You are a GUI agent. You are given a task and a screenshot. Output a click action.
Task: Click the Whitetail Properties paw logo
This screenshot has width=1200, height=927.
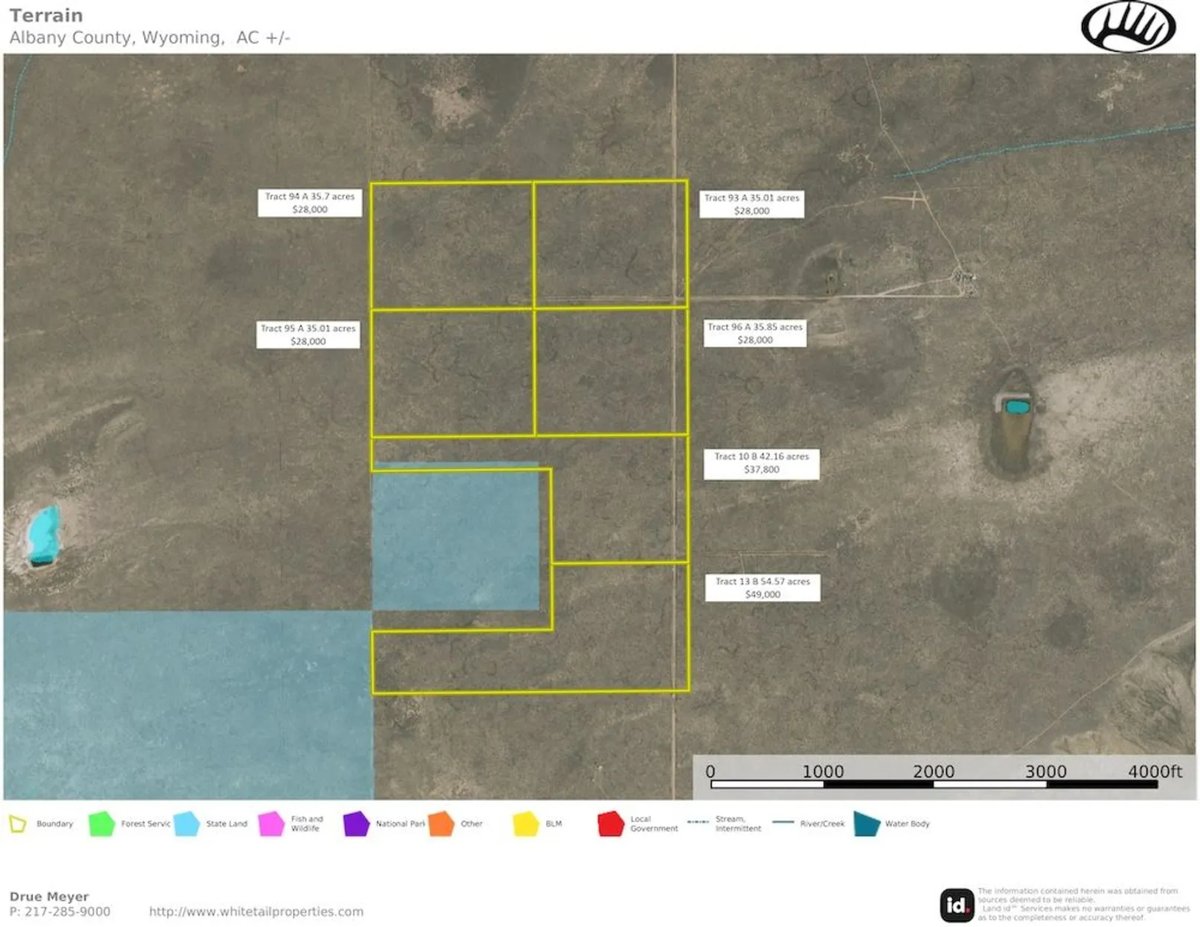pyautogui.click(x=1128, y=27)
